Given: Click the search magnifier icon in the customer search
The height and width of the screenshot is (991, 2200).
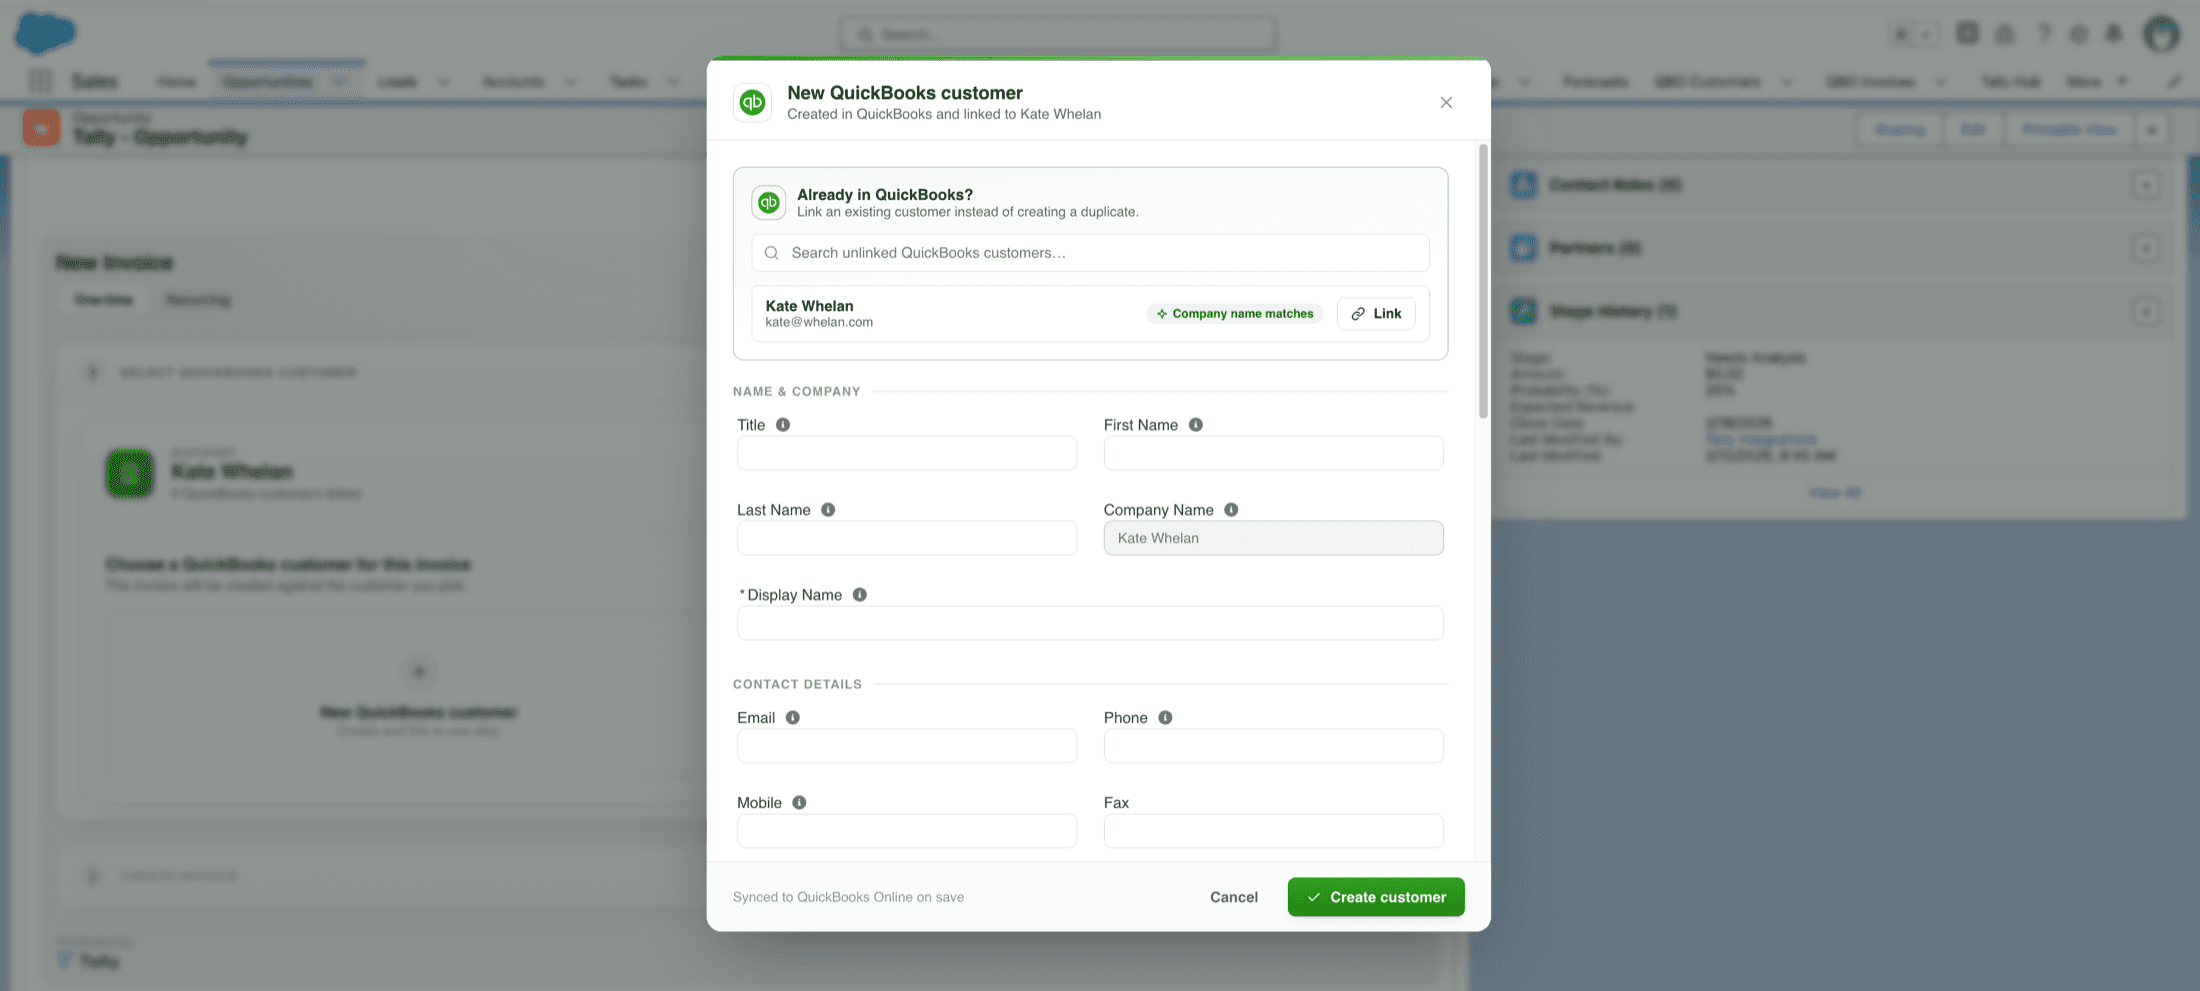Looking at the screenshot, I should 772,253.
